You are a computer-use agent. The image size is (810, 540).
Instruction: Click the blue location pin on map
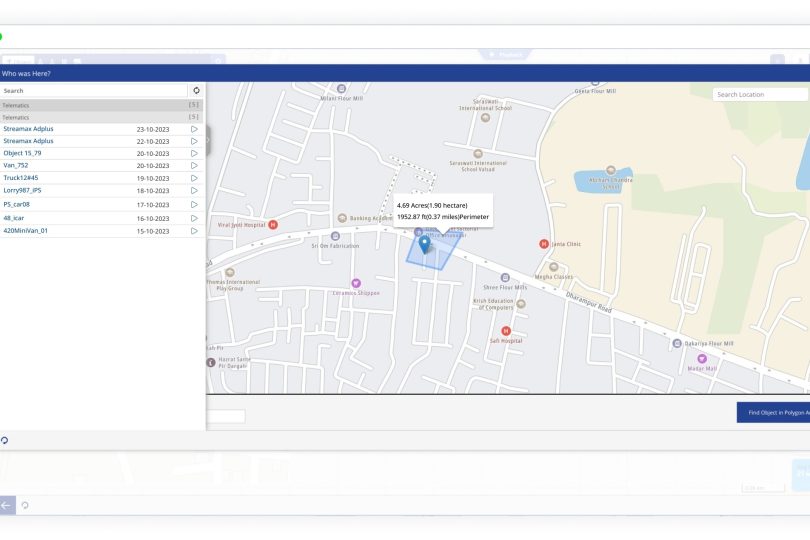tap(425, 244)
